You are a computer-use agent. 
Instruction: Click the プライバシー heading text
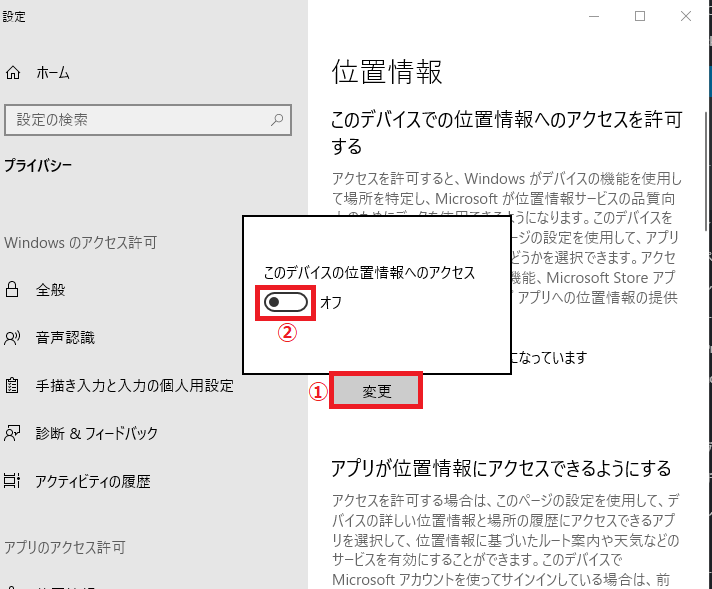tap(38, 165)
